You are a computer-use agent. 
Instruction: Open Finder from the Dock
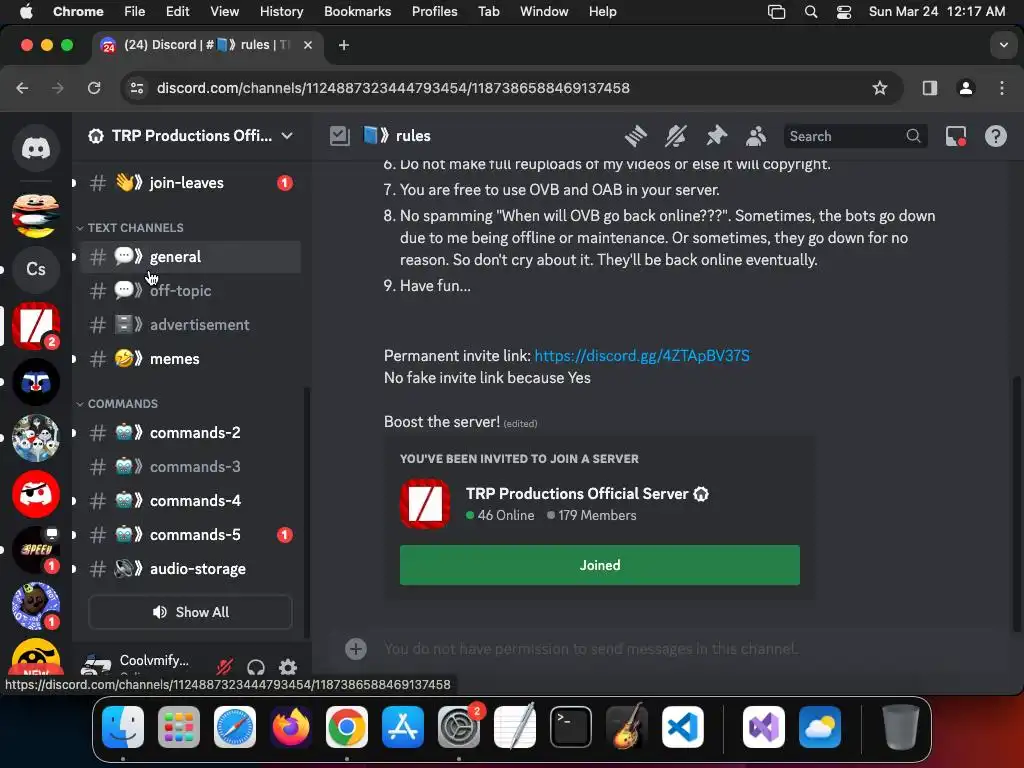pos(123,727)
